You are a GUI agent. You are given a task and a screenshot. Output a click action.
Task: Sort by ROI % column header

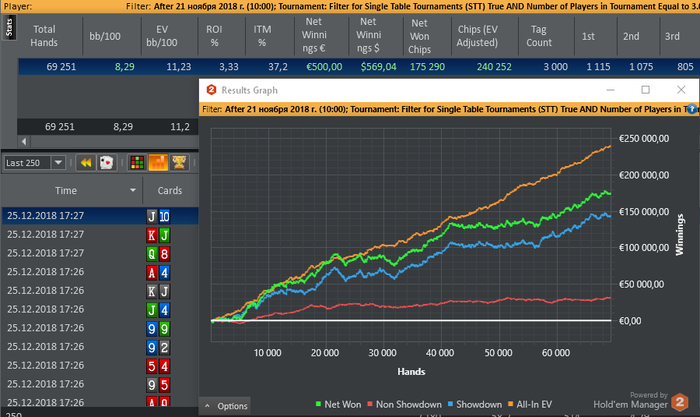pos(214,36)
